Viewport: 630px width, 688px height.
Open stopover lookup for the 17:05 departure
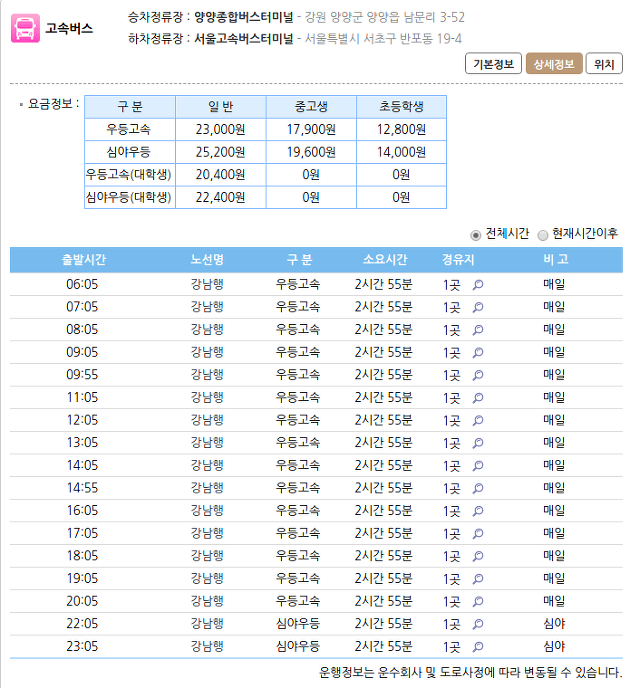click(478, 534)
